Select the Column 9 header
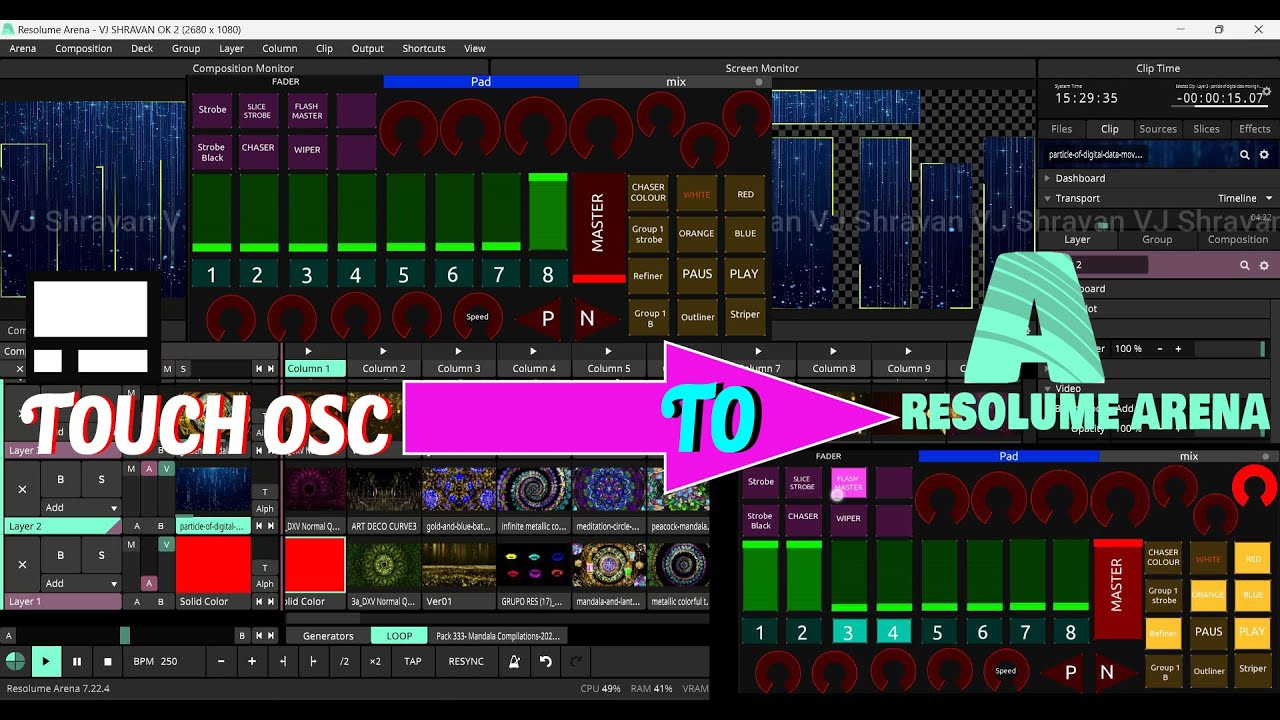Screen dimensions: 1280x720 [x=909, y=368]
